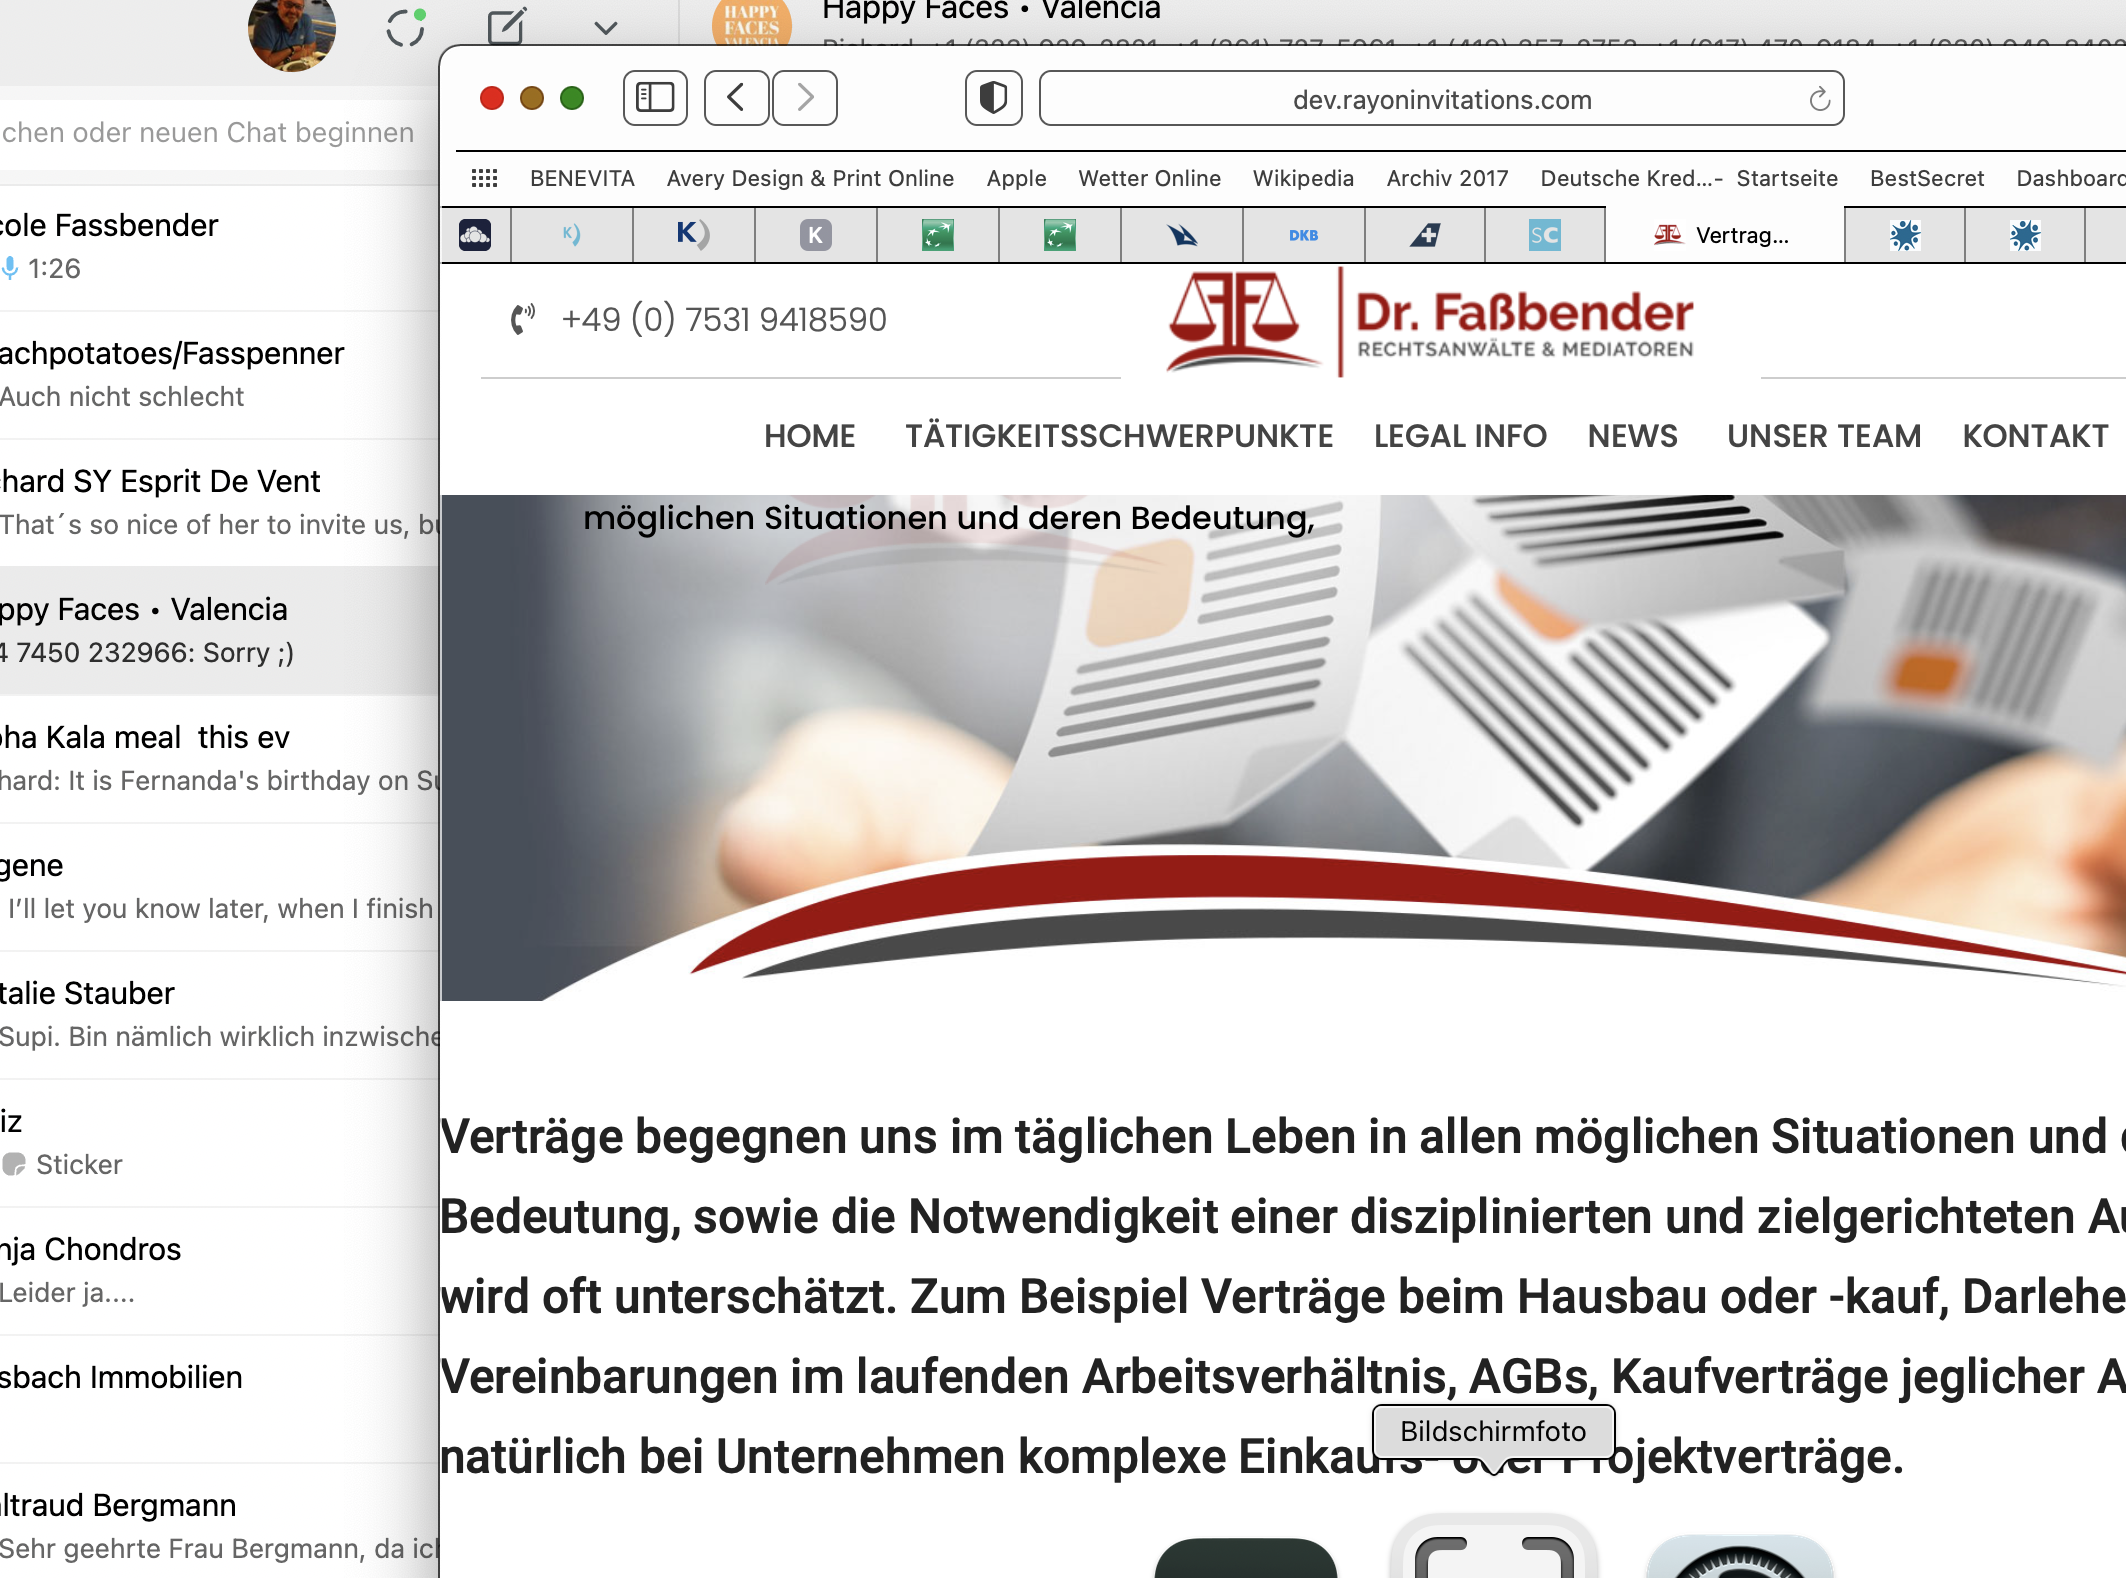Open the Wikipedia bookmark
2126x1578 pixels.
pyautogui.click(x=1302, y=178)
